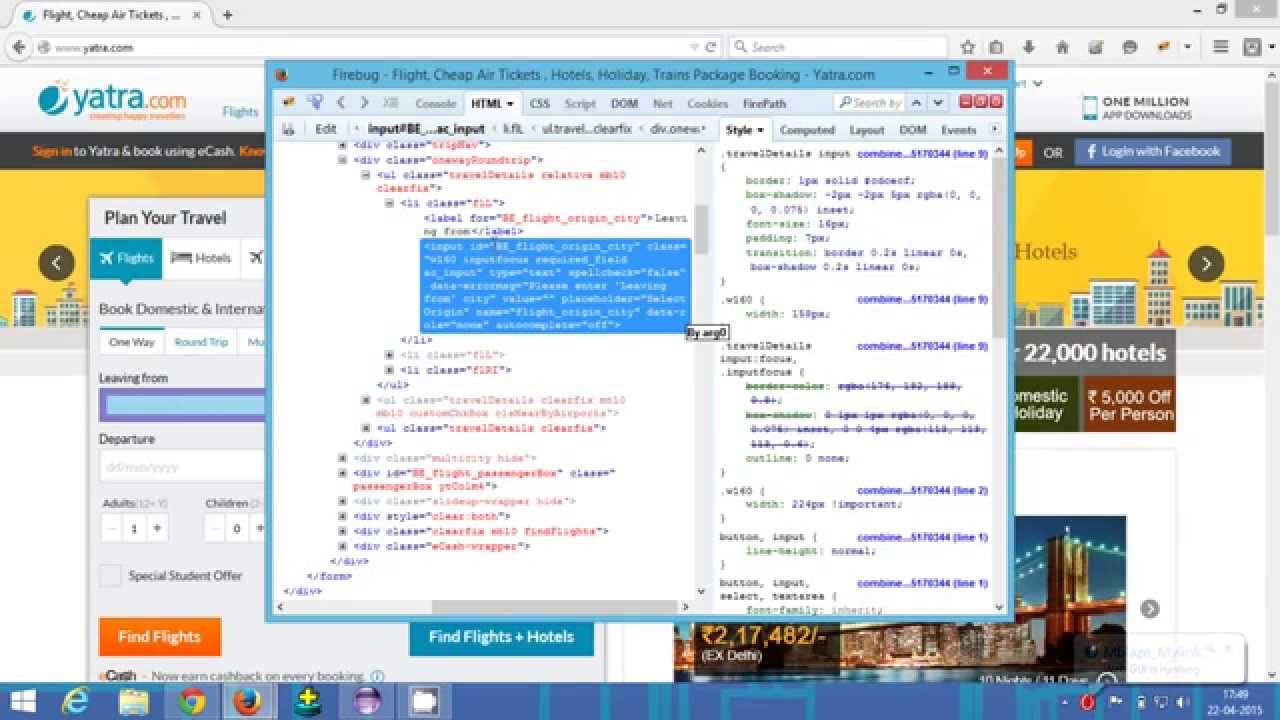
Task: Select div.onew breadcrumb element
Action: tap(675, 129)
